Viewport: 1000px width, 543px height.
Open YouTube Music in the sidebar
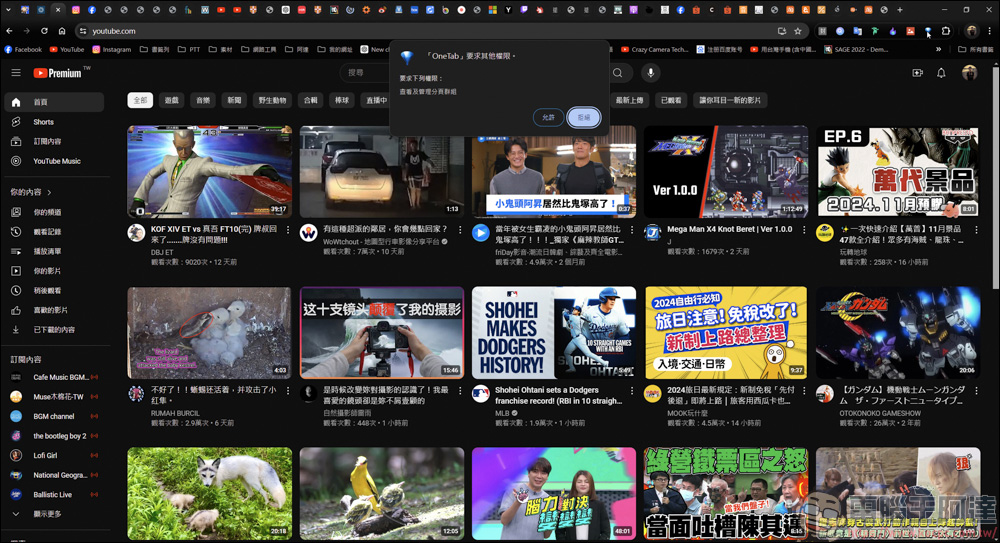tap(54, 161)
